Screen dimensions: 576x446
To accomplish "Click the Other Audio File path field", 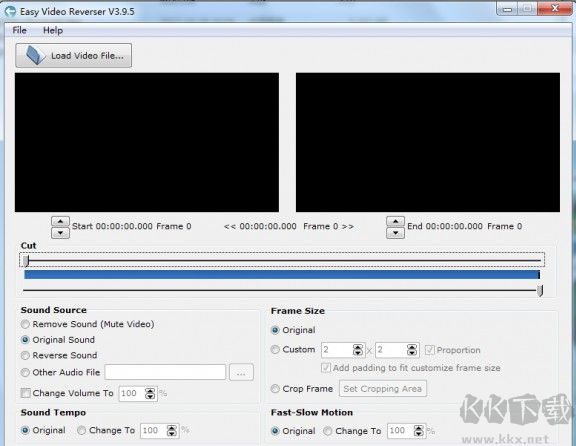I will [x=165, y=372].
